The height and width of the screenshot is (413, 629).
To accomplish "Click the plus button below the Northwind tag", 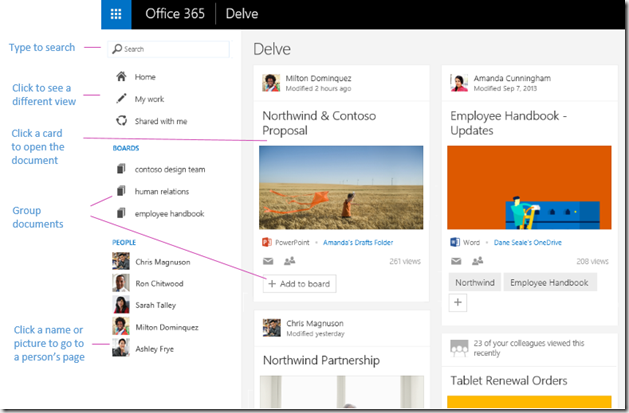I will coord(458,302).
